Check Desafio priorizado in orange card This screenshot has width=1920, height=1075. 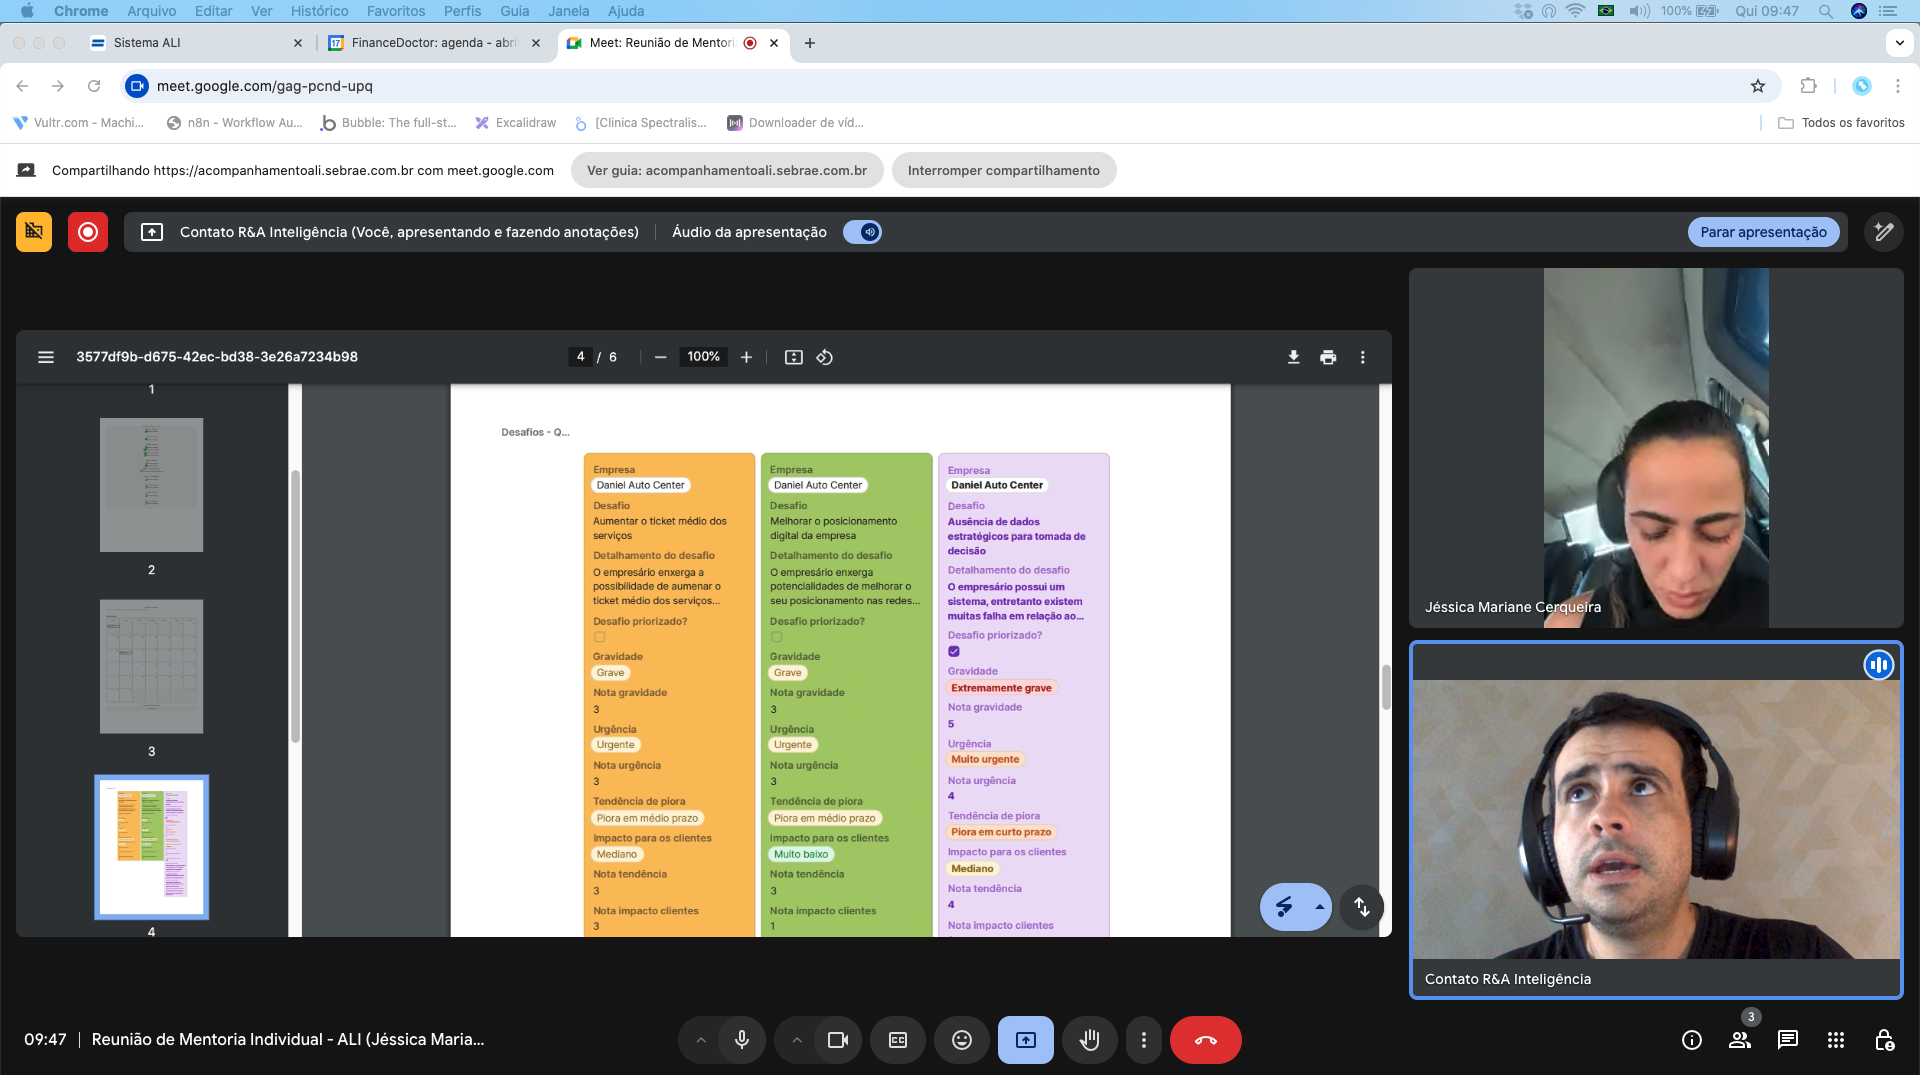(599, 637)
